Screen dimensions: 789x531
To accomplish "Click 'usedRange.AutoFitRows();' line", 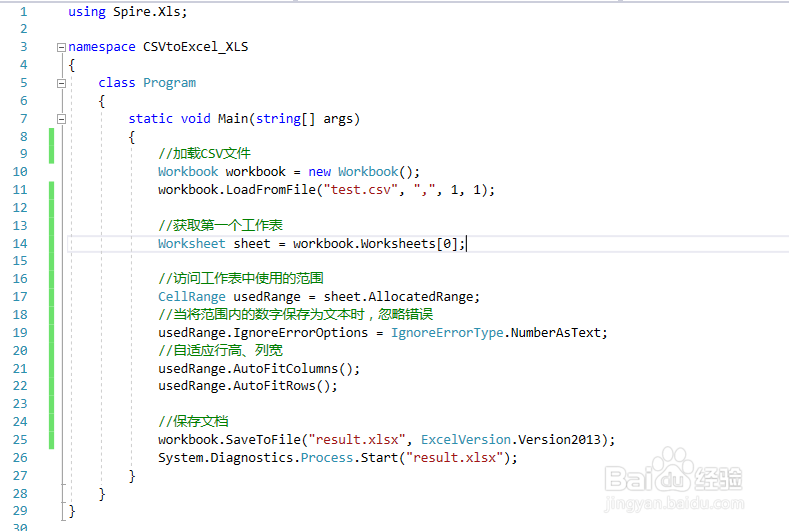I will coord(248,386).
